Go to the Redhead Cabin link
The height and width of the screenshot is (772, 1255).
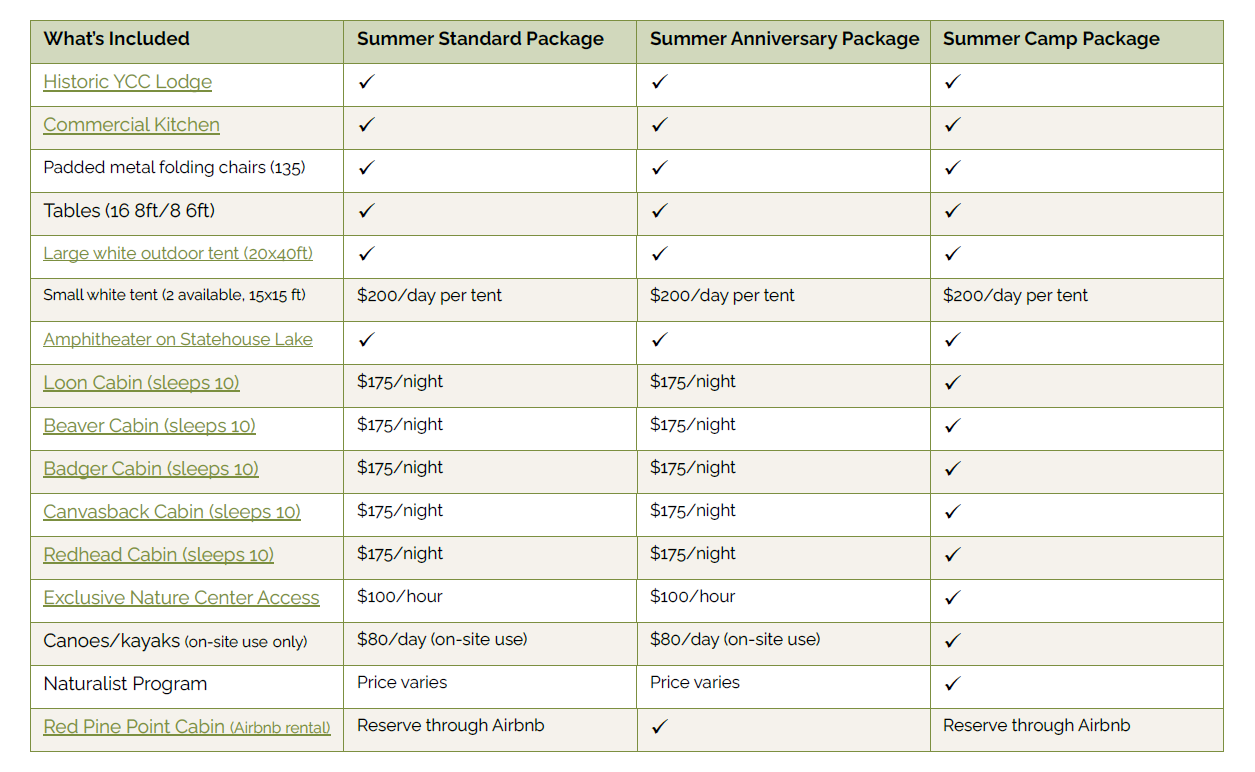click(158, 555)
